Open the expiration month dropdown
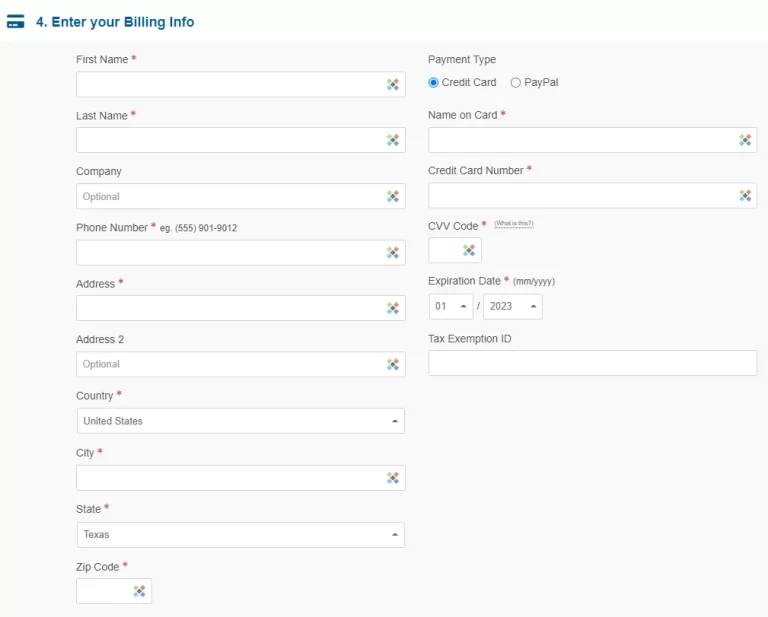 (x=452, y=306)
